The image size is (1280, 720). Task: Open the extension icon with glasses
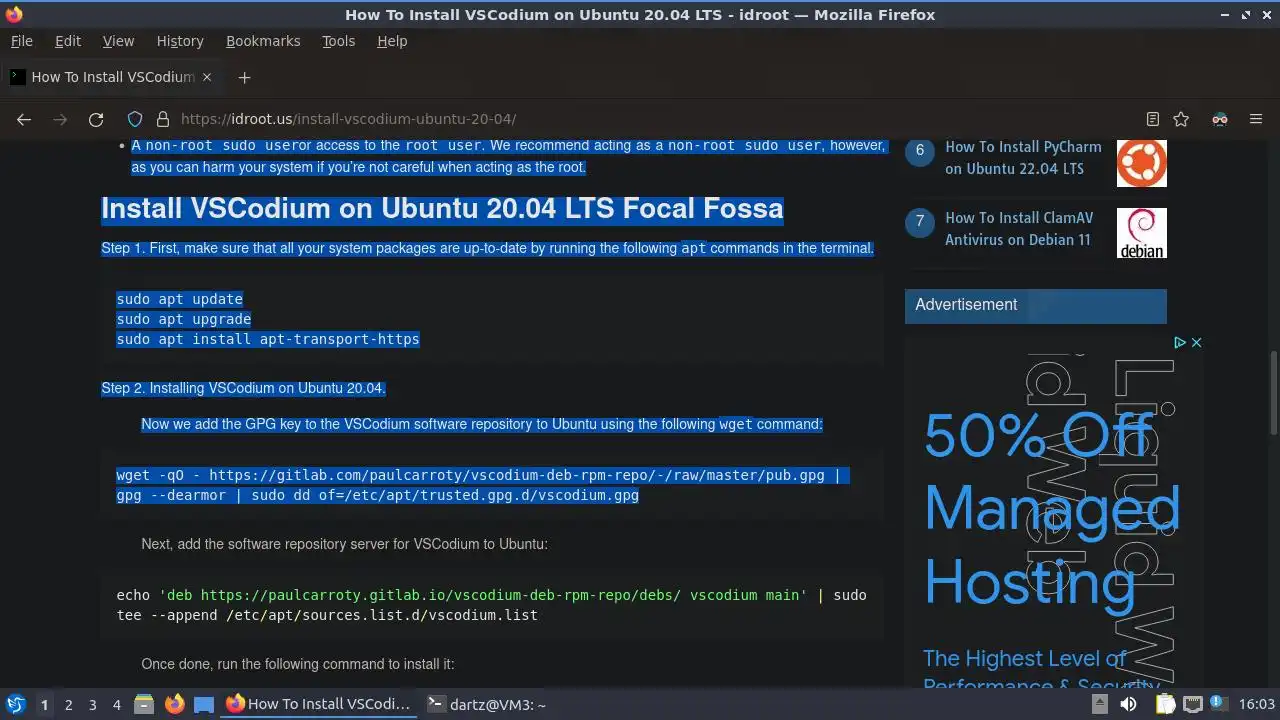[x=1220, y=119]
